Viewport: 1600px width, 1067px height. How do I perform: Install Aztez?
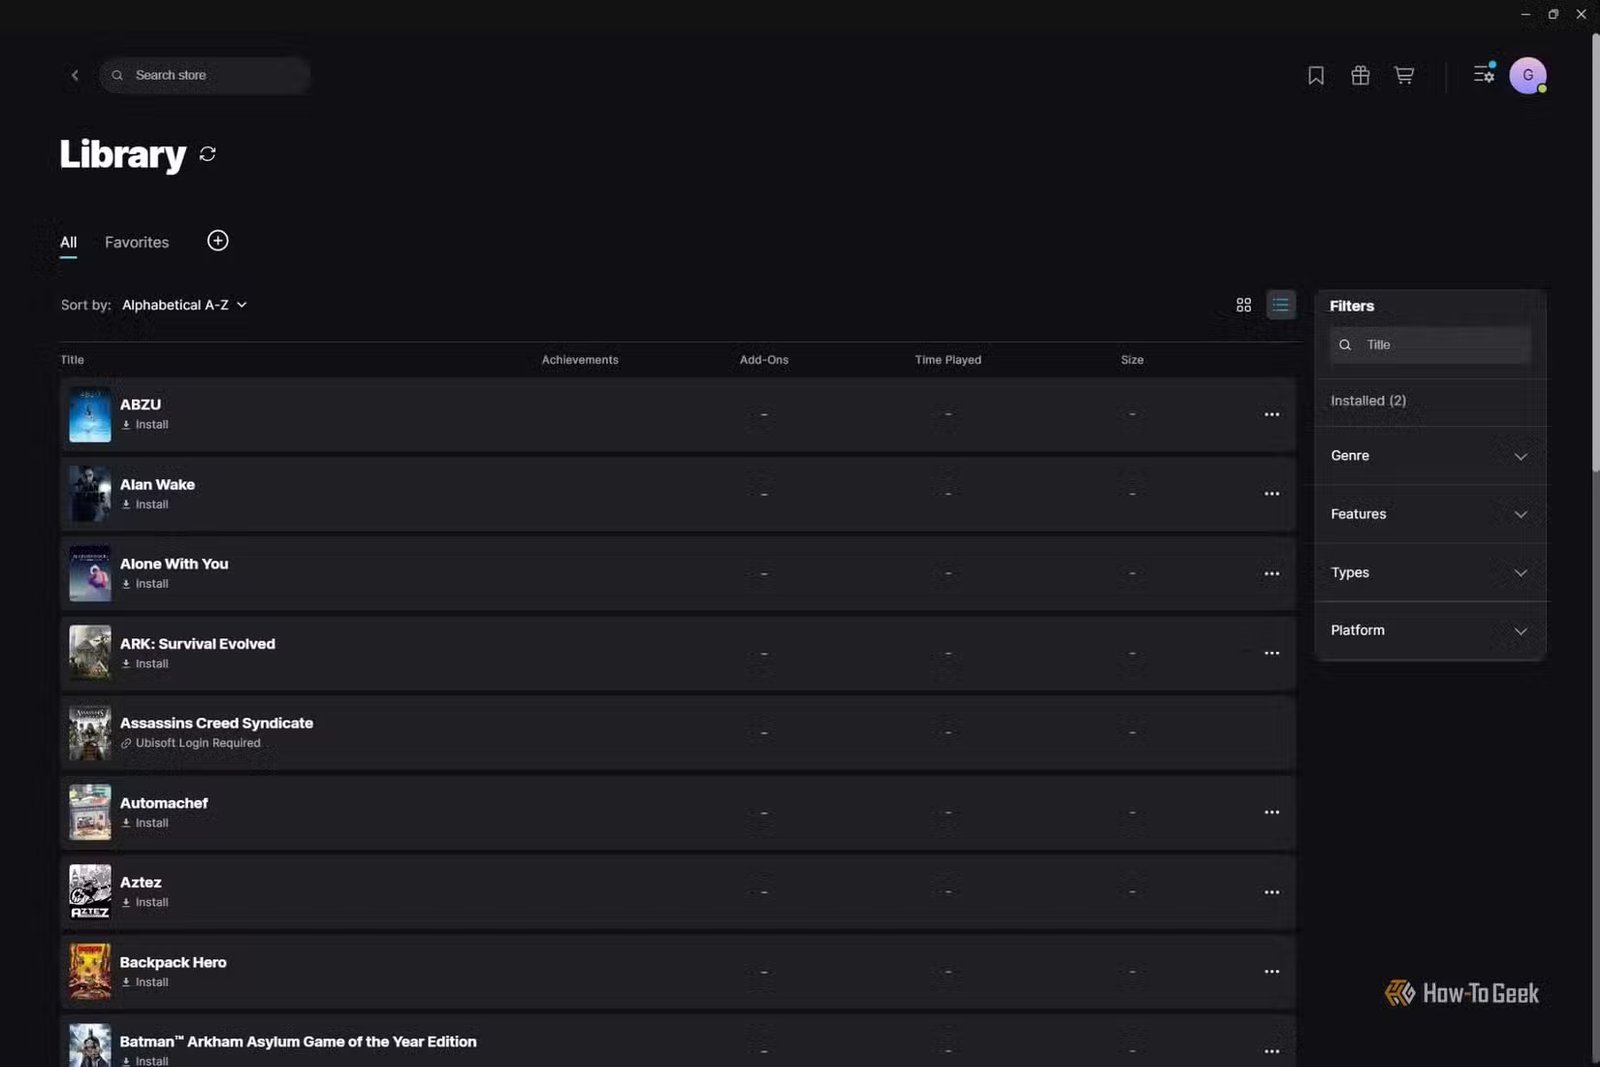coord(145,903)
